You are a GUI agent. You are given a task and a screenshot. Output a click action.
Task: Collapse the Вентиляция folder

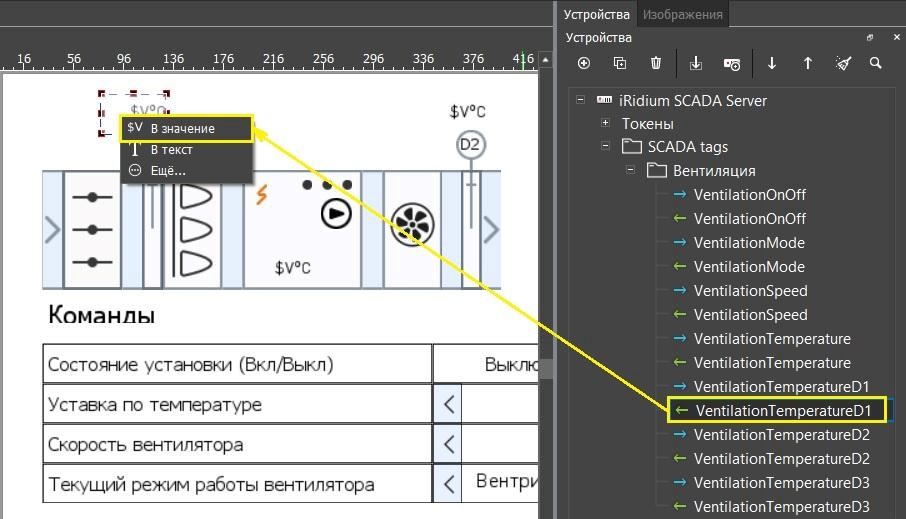630,171
